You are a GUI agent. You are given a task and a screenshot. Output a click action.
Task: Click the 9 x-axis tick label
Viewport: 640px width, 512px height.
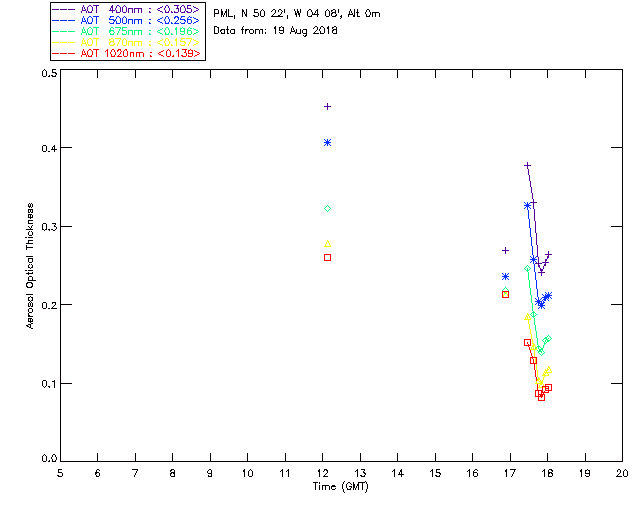(210, 473)
